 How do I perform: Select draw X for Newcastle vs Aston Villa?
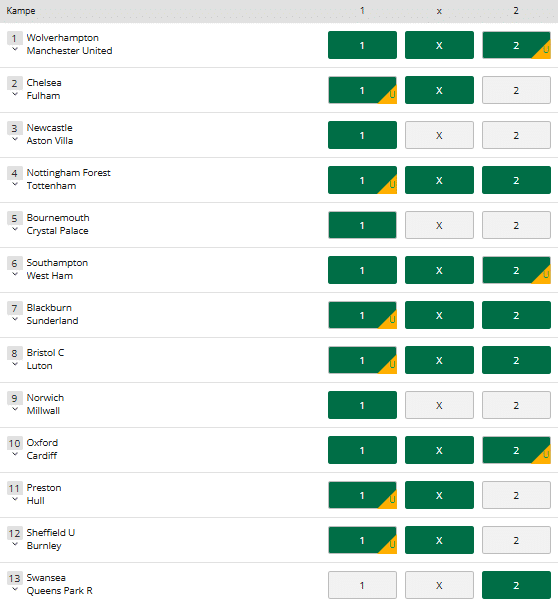tap(439, 135)
